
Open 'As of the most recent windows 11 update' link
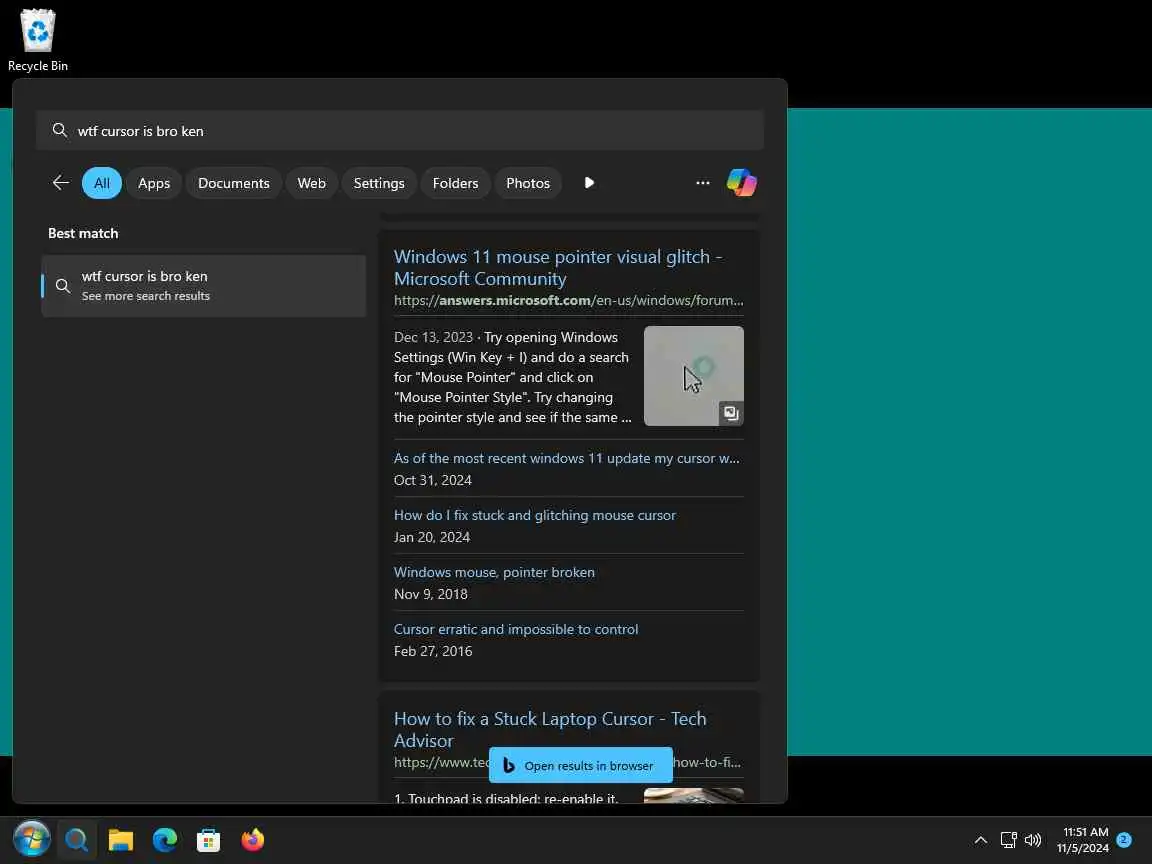pos(566,458)
